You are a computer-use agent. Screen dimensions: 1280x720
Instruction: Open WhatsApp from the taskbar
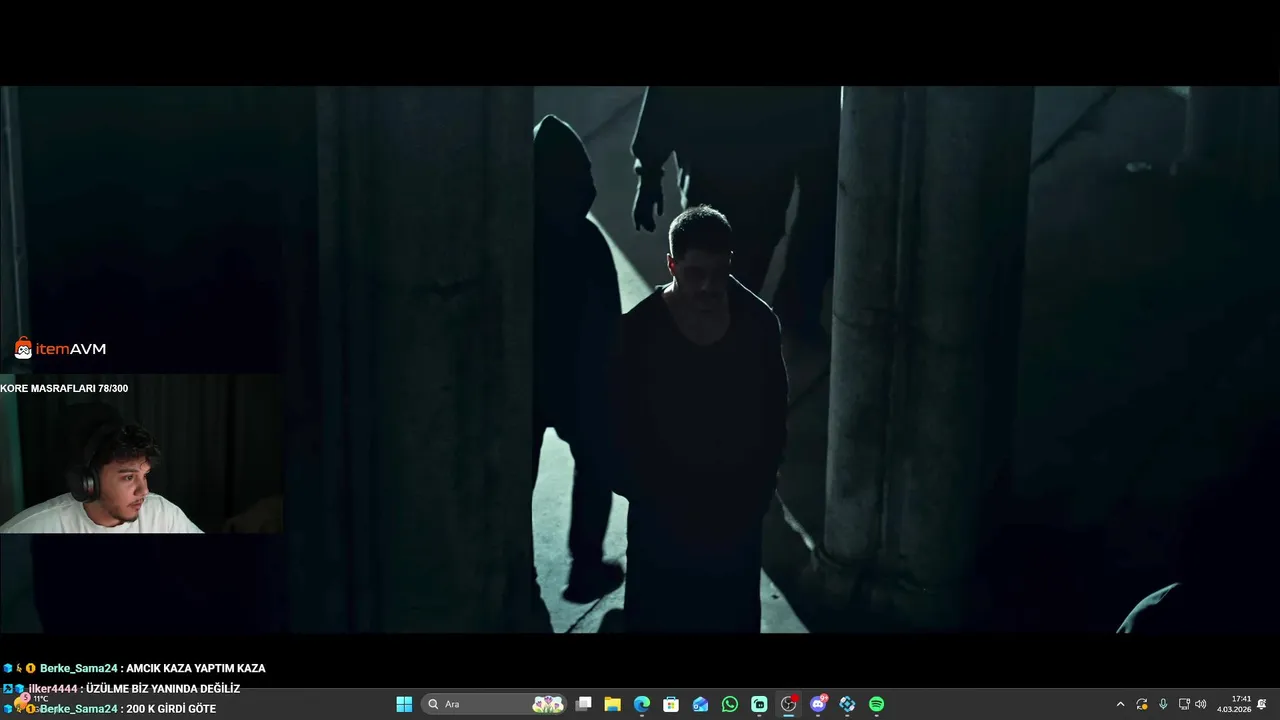(730, 704)
